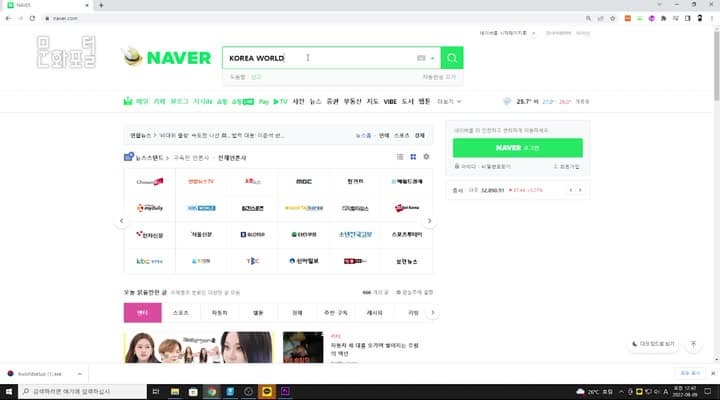Click the Windows taskbar search box

pyautogui.click(x=83, y=391)
